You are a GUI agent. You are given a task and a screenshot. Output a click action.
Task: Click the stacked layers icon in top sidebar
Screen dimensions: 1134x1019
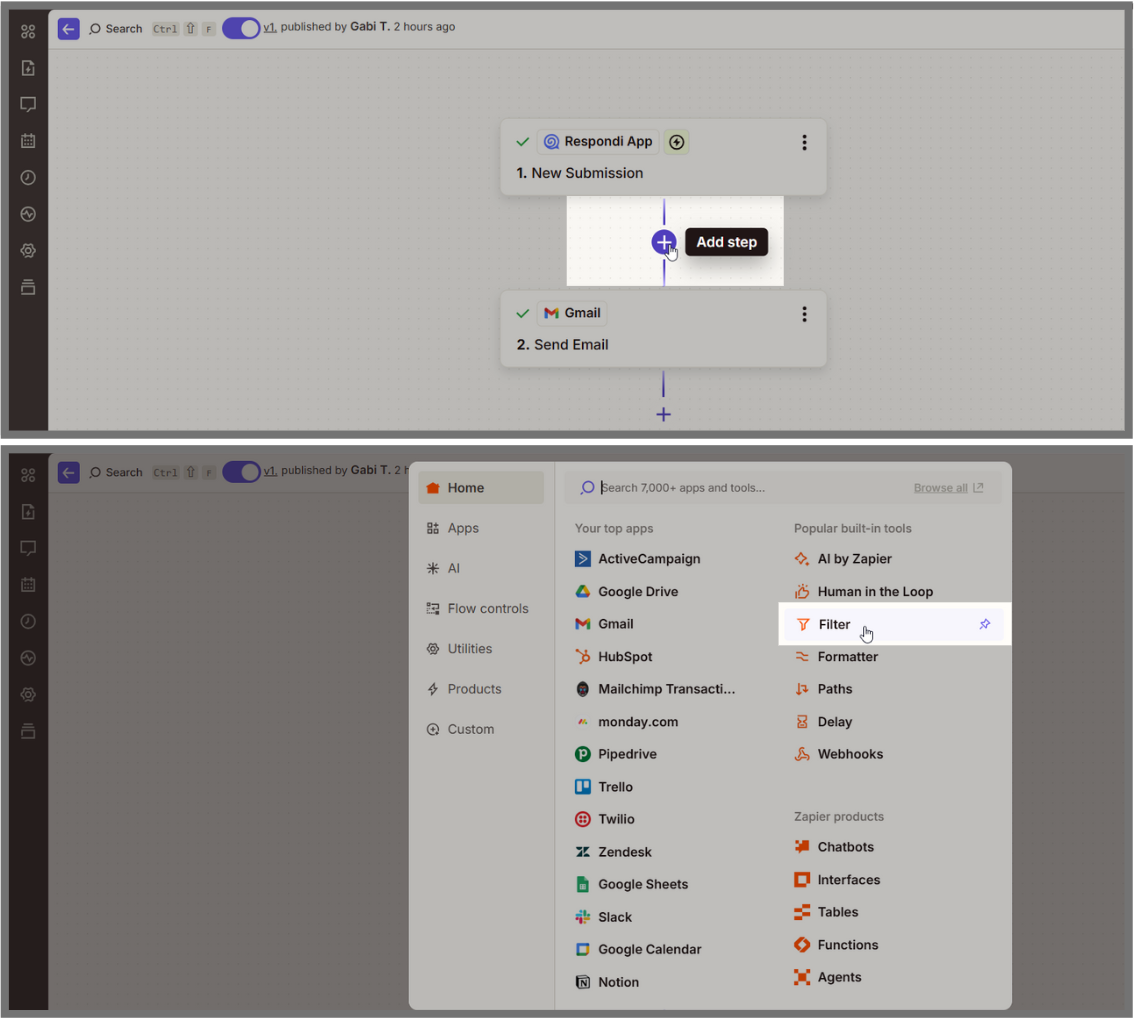click(27, 287)
